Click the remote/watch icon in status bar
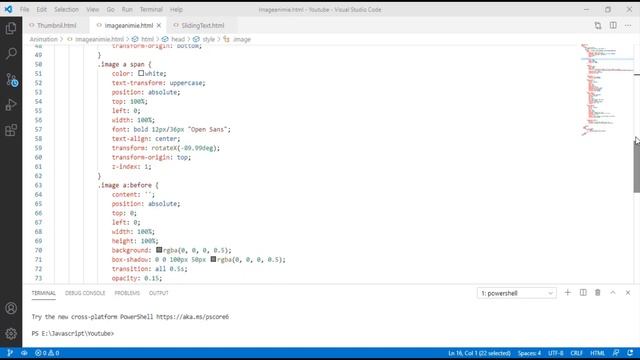 [24, 353]
